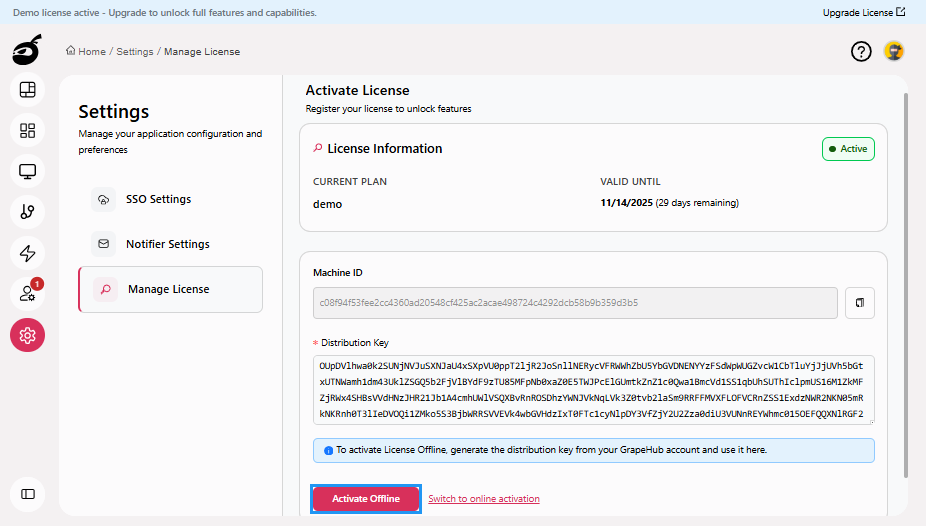Click inside the Distribution Key text area
Image resolution: width=926 pixels, height=526 pixels.
tap(594, 390)
